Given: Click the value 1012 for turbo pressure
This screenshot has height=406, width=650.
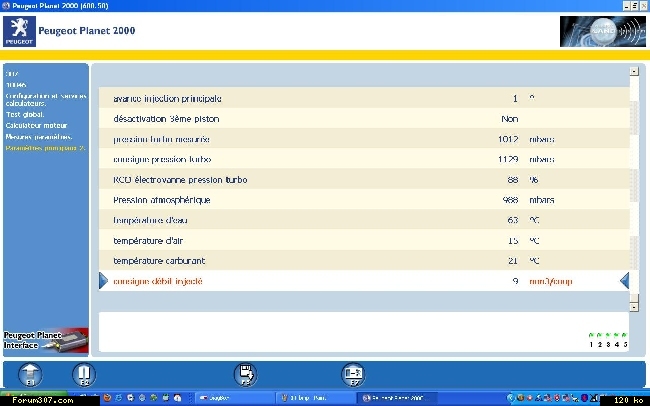Looking at the screenshot, I should click(508, 139).
